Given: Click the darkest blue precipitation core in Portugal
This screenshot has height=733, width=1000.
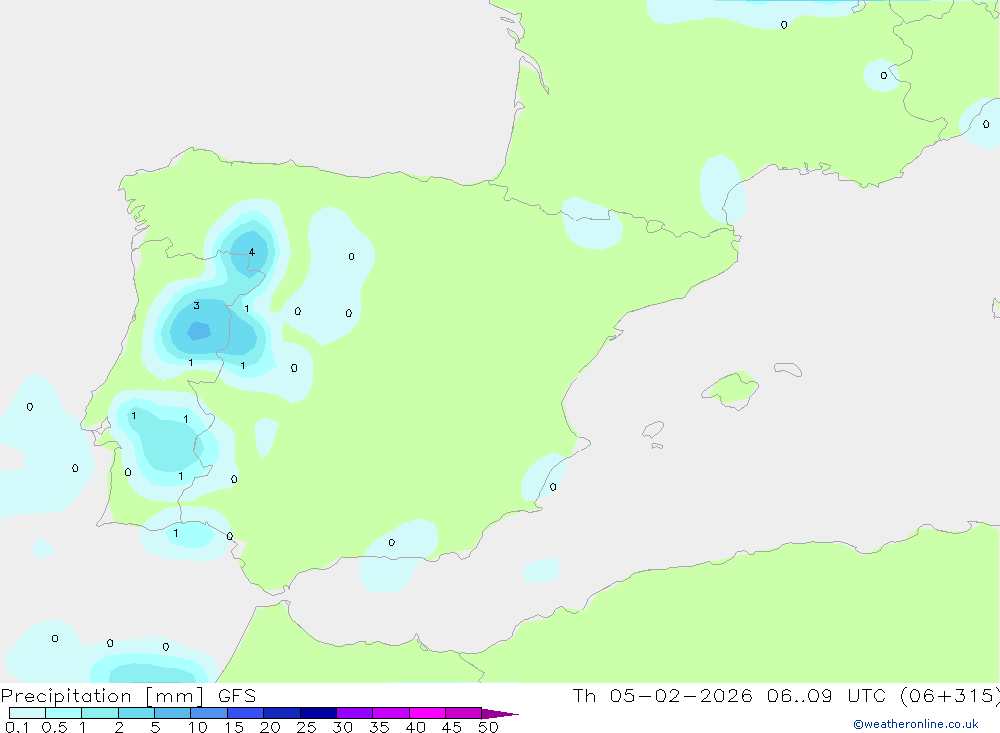Looking at the screenshot, I should click(x=199, y=331).
